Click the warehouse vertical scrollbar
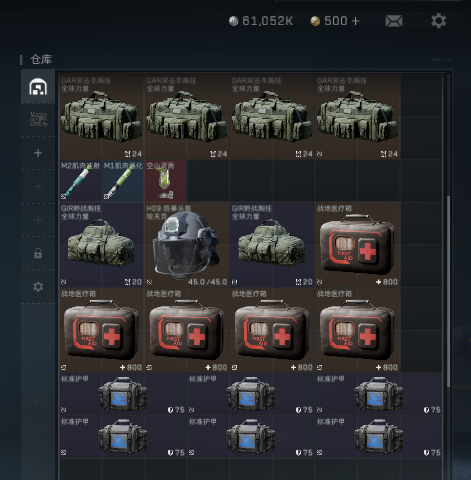 pyautogui.click(x=449, y=292)
